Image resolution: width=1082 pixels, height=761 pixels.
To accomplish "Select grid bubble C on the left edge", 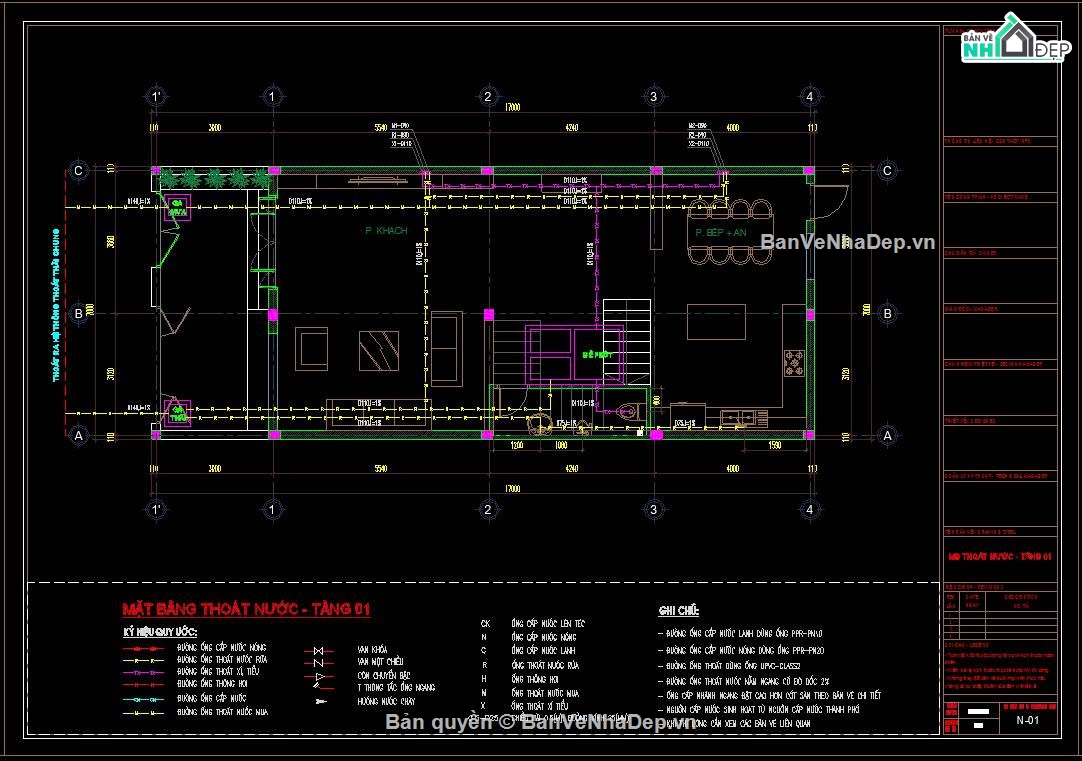I will pyautogui.click(x=77, y=170).
